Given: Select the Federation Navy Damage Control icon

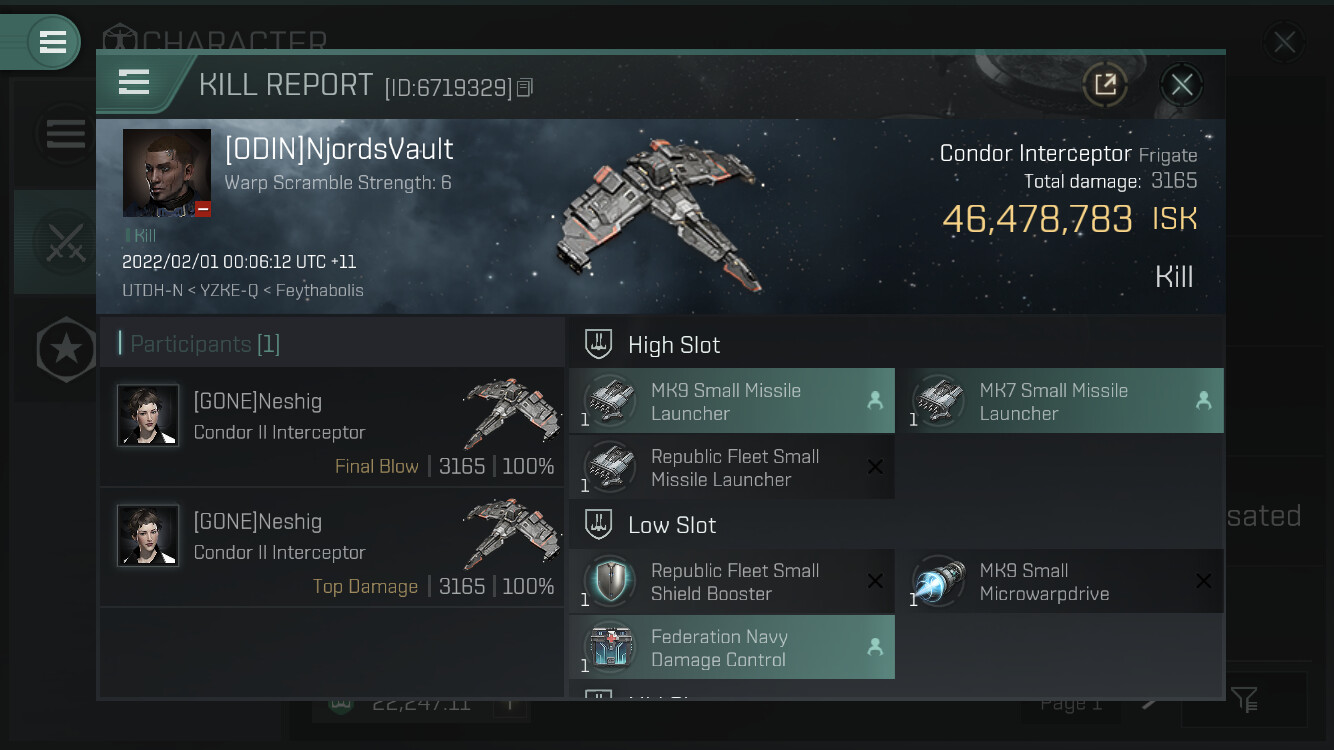Looking at the screenshot, I should pos(610,647).
